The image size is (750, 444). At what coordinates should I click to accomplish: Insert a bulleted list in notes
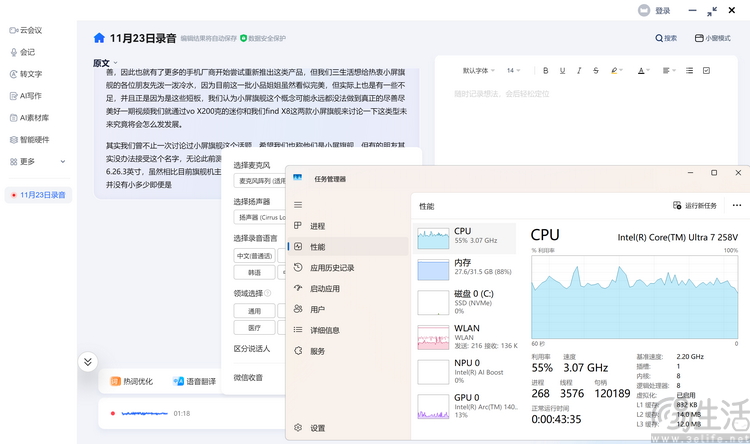689,71
